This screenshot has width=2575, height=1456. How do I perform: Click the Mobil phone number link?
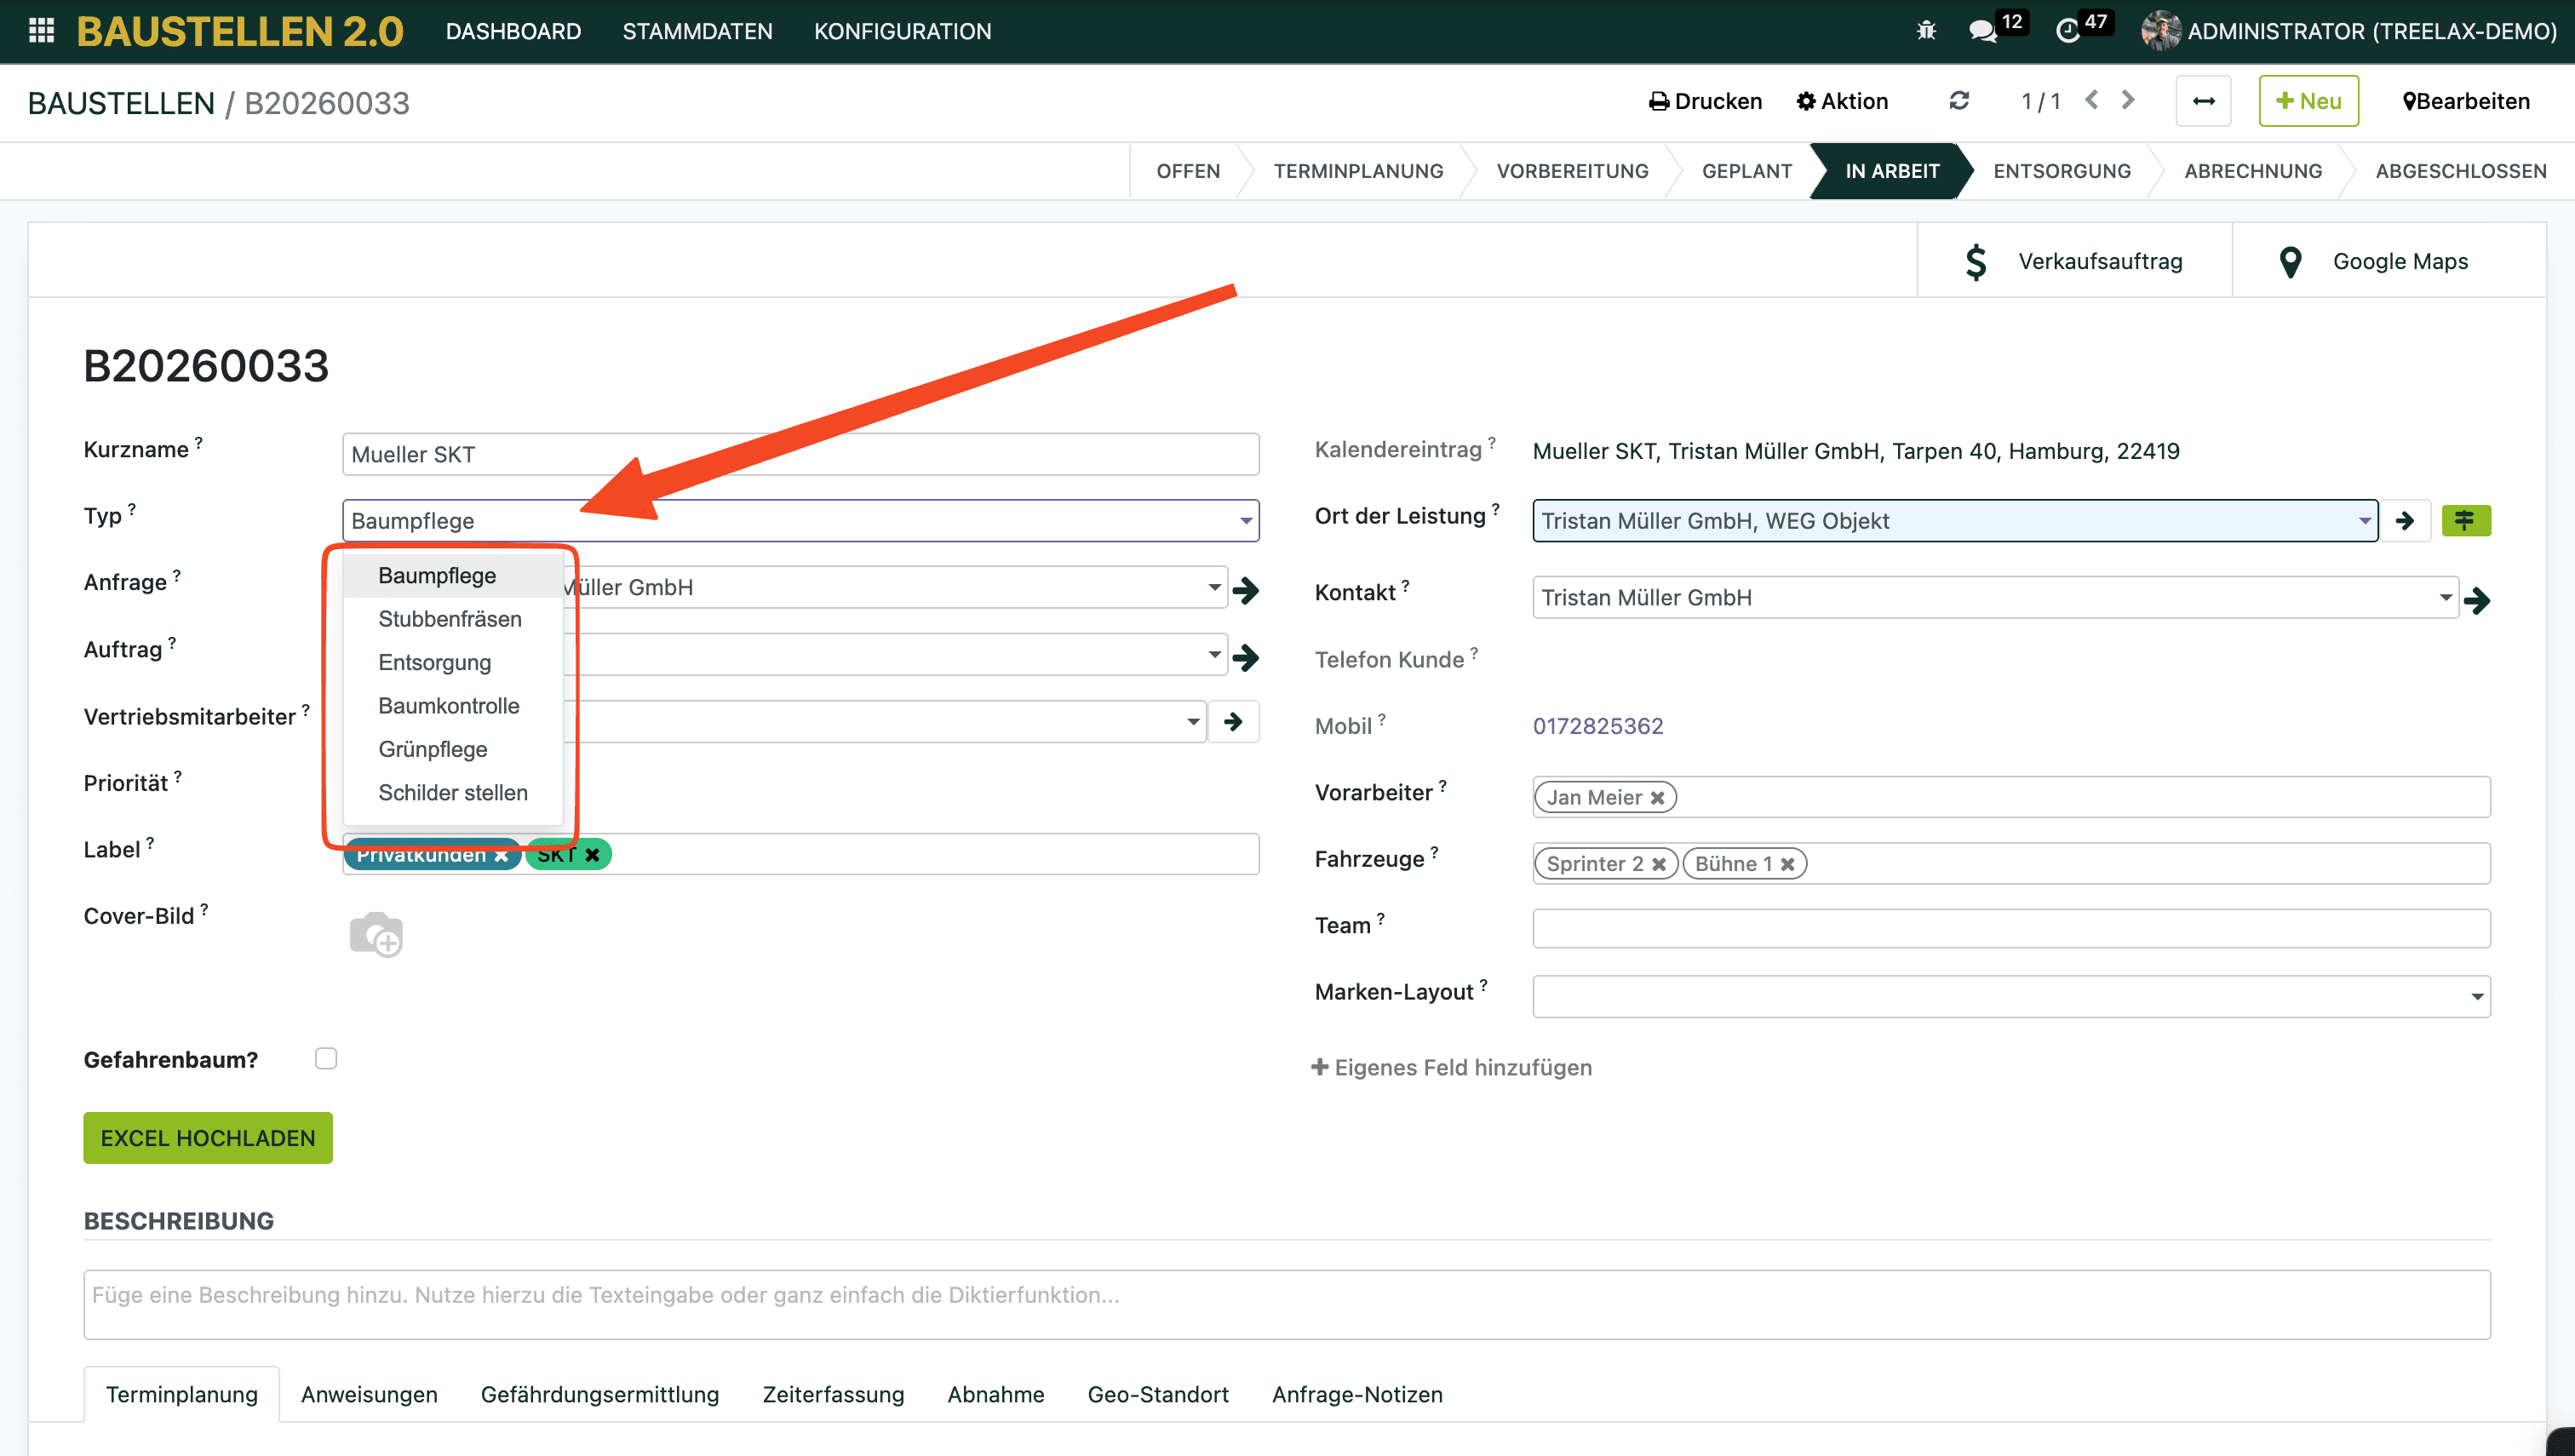[x=1598, y=726]
